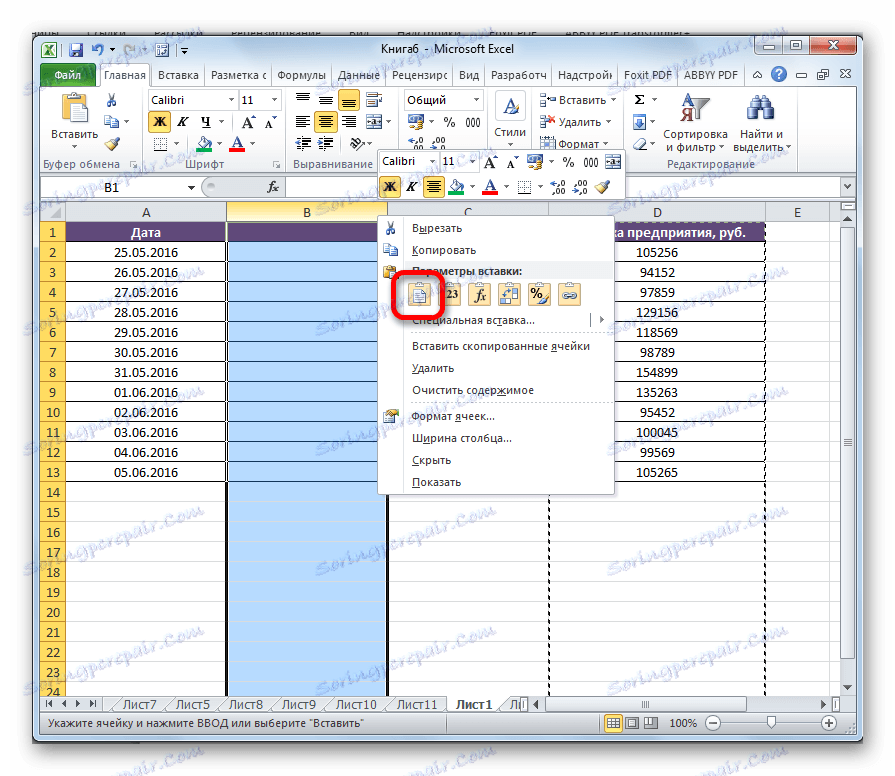The height and width of the screenshot is (776, 895).
Task: Open the Формат cells dropdown in the ribbon
Action: (x=606, y=144)
